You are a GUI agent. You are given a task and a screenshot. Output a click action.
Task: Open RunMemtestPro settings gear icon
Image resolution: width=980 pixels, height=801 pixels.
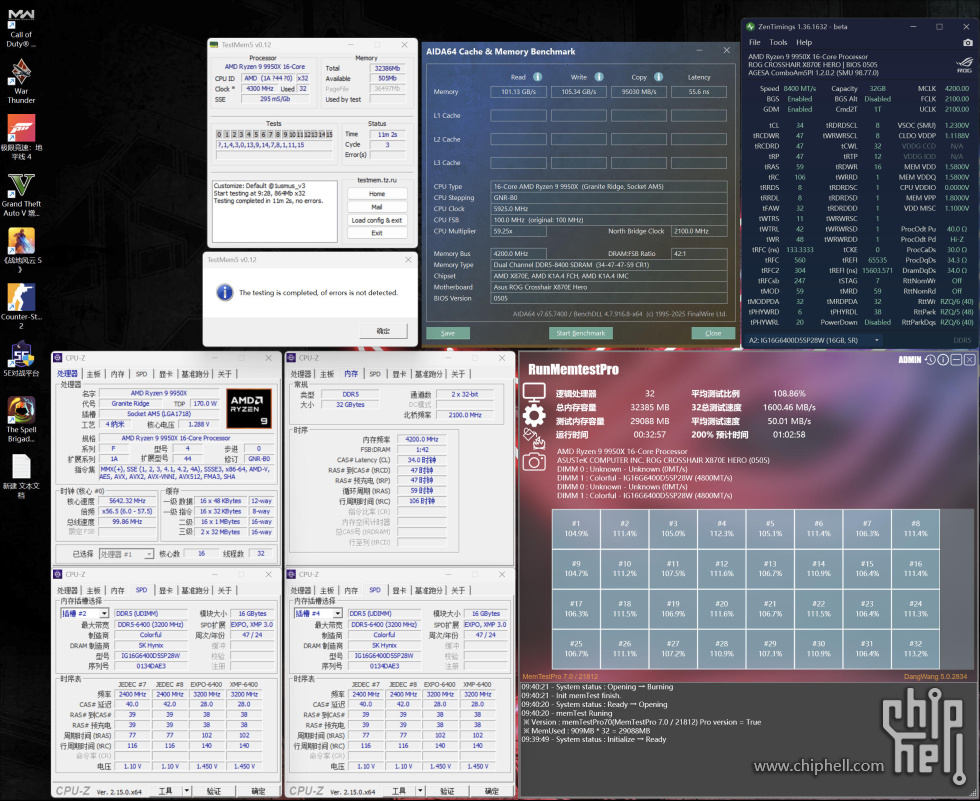(534, 415)
